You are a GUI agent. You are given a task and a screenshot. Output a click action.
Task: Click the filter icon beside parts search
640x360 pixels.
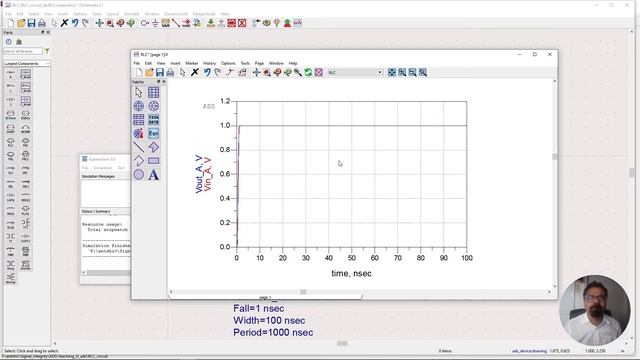[47, 51]
